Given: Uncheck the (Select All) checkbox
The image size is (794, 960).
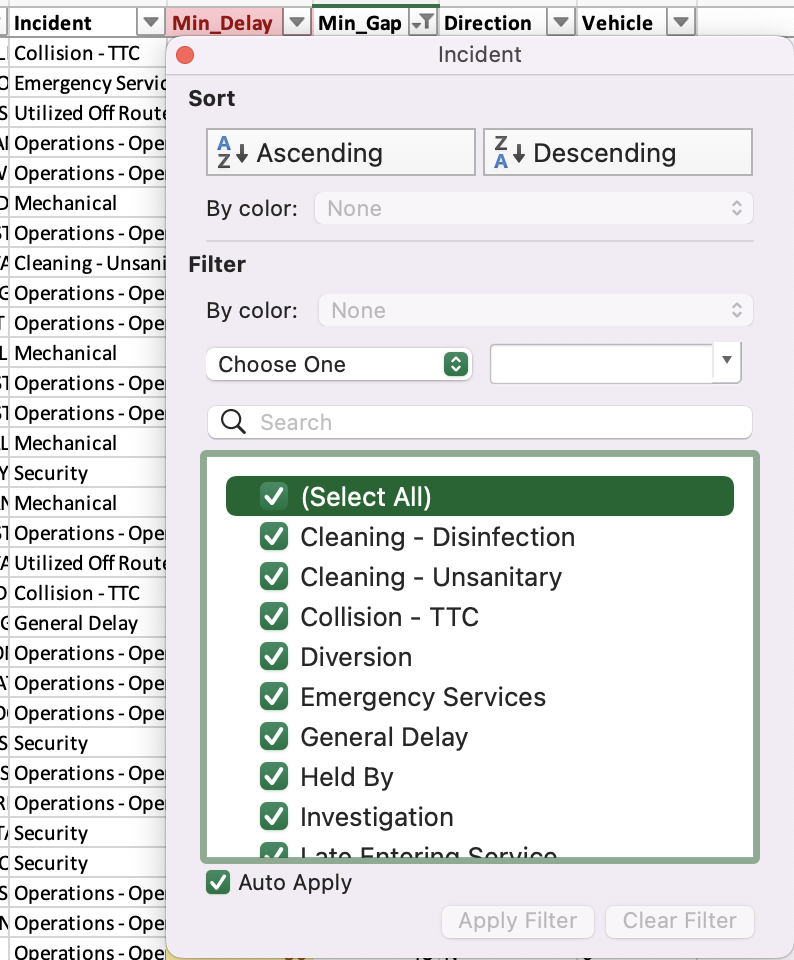Looking at the screenshot, I should click(x=273, y=496).
